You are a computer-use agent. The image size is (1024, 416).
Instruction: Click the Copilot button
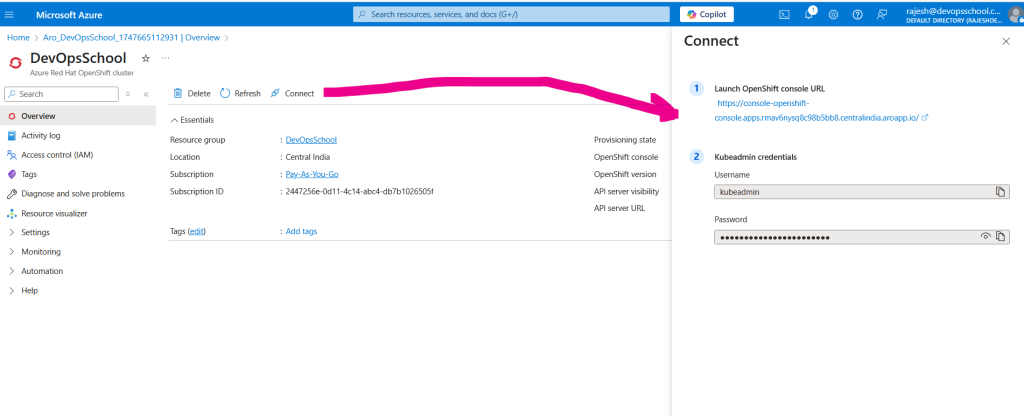click(706, 14)
